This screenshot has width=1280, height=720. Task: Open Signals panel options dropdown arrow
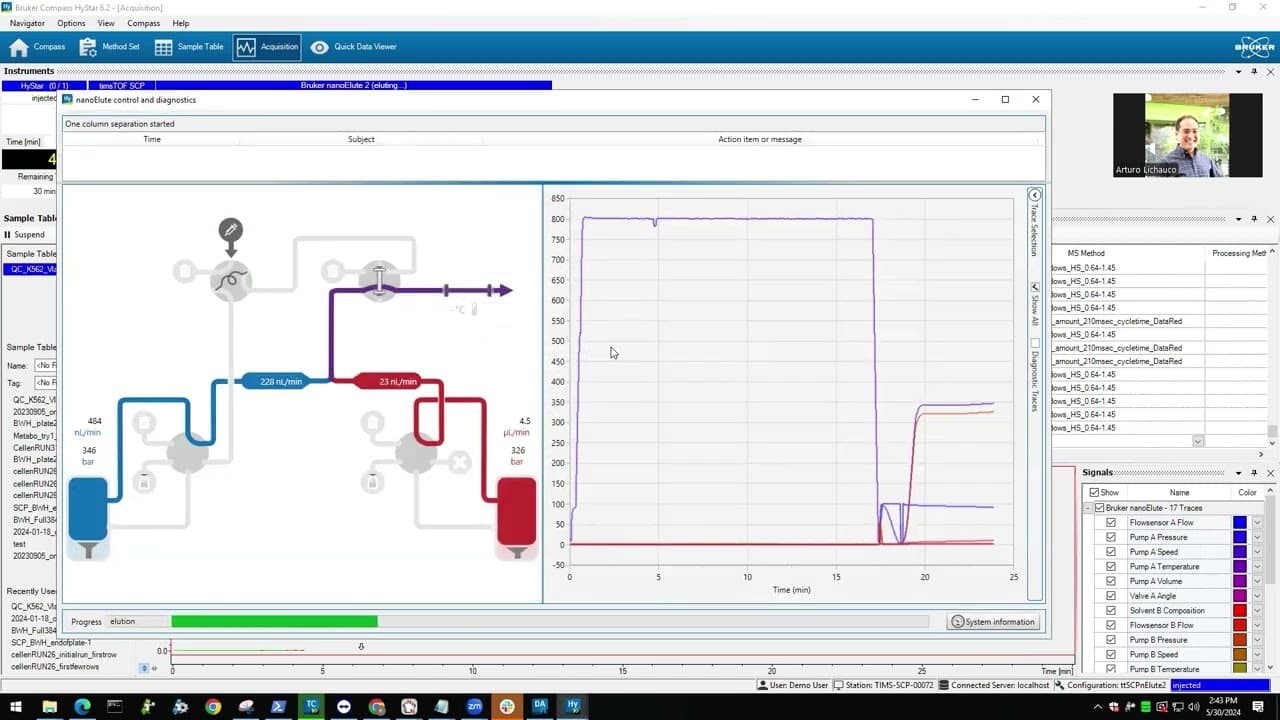point(1239,472)
